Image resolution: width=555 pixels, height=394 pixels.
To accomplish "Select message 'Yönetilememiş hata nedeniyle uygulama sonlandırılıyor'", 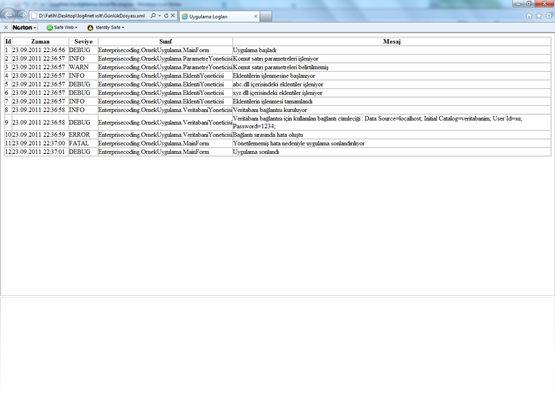I will coord(299,143).
